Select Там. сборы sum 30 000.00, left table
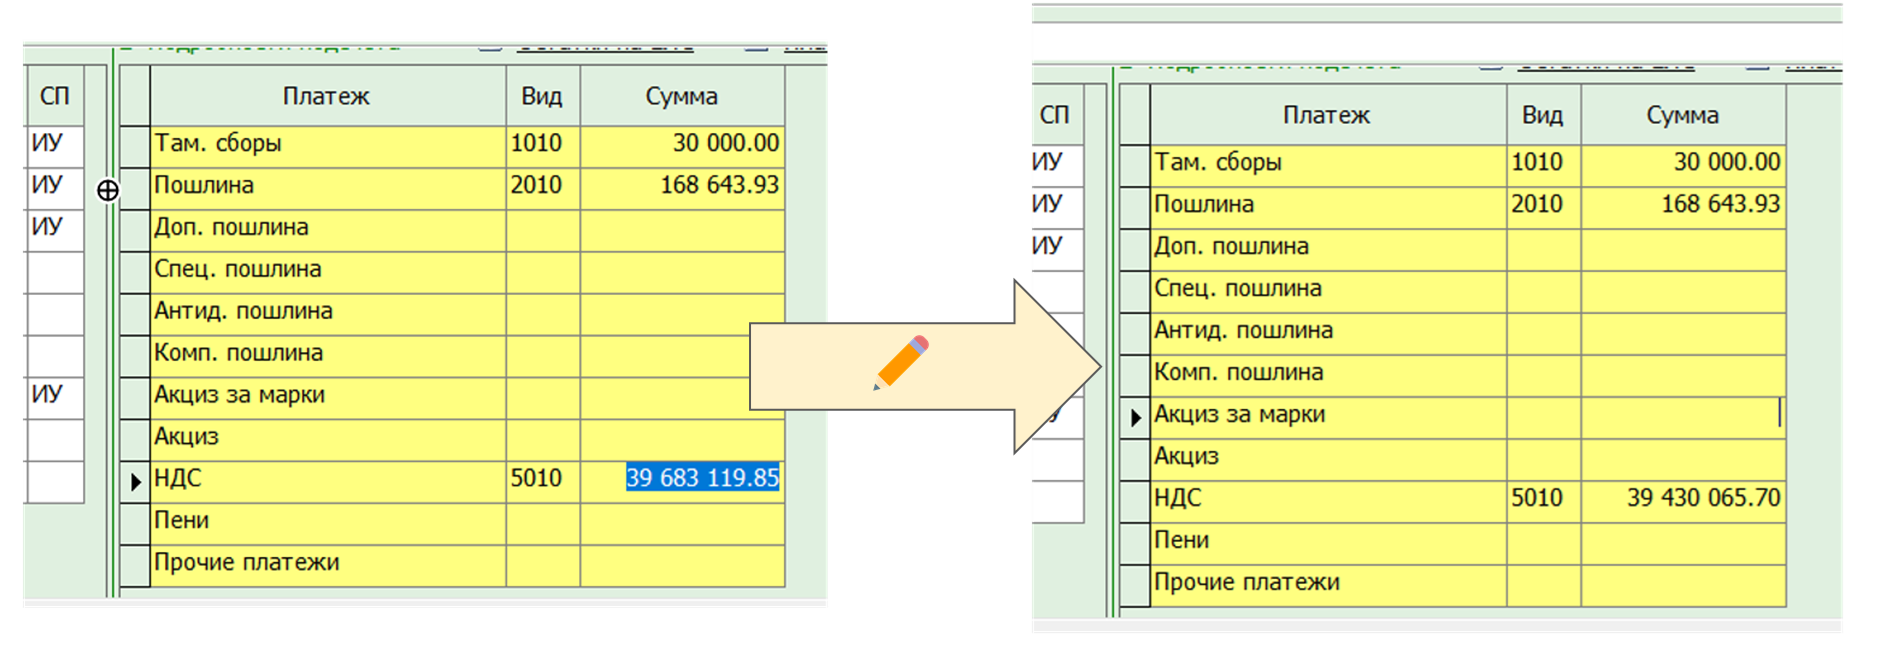This screenshot has width=1903, height=656. click(x=724, y=144)
